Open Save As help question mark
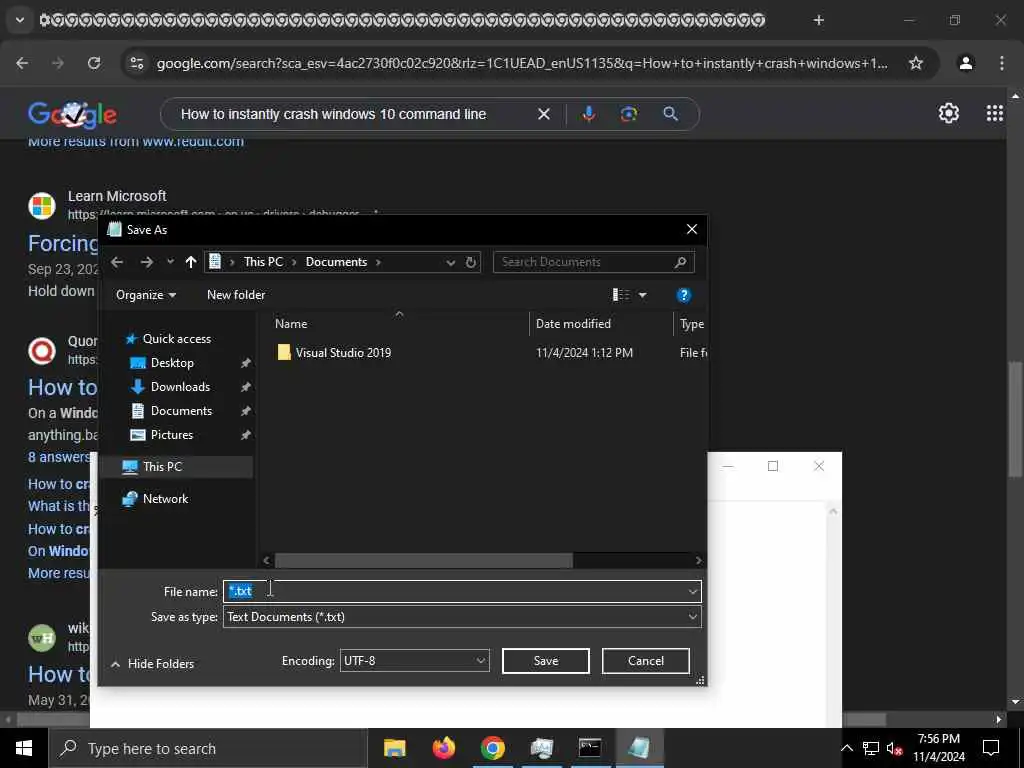The height and width of the screenshot is (768, 1024). (683, 295)
